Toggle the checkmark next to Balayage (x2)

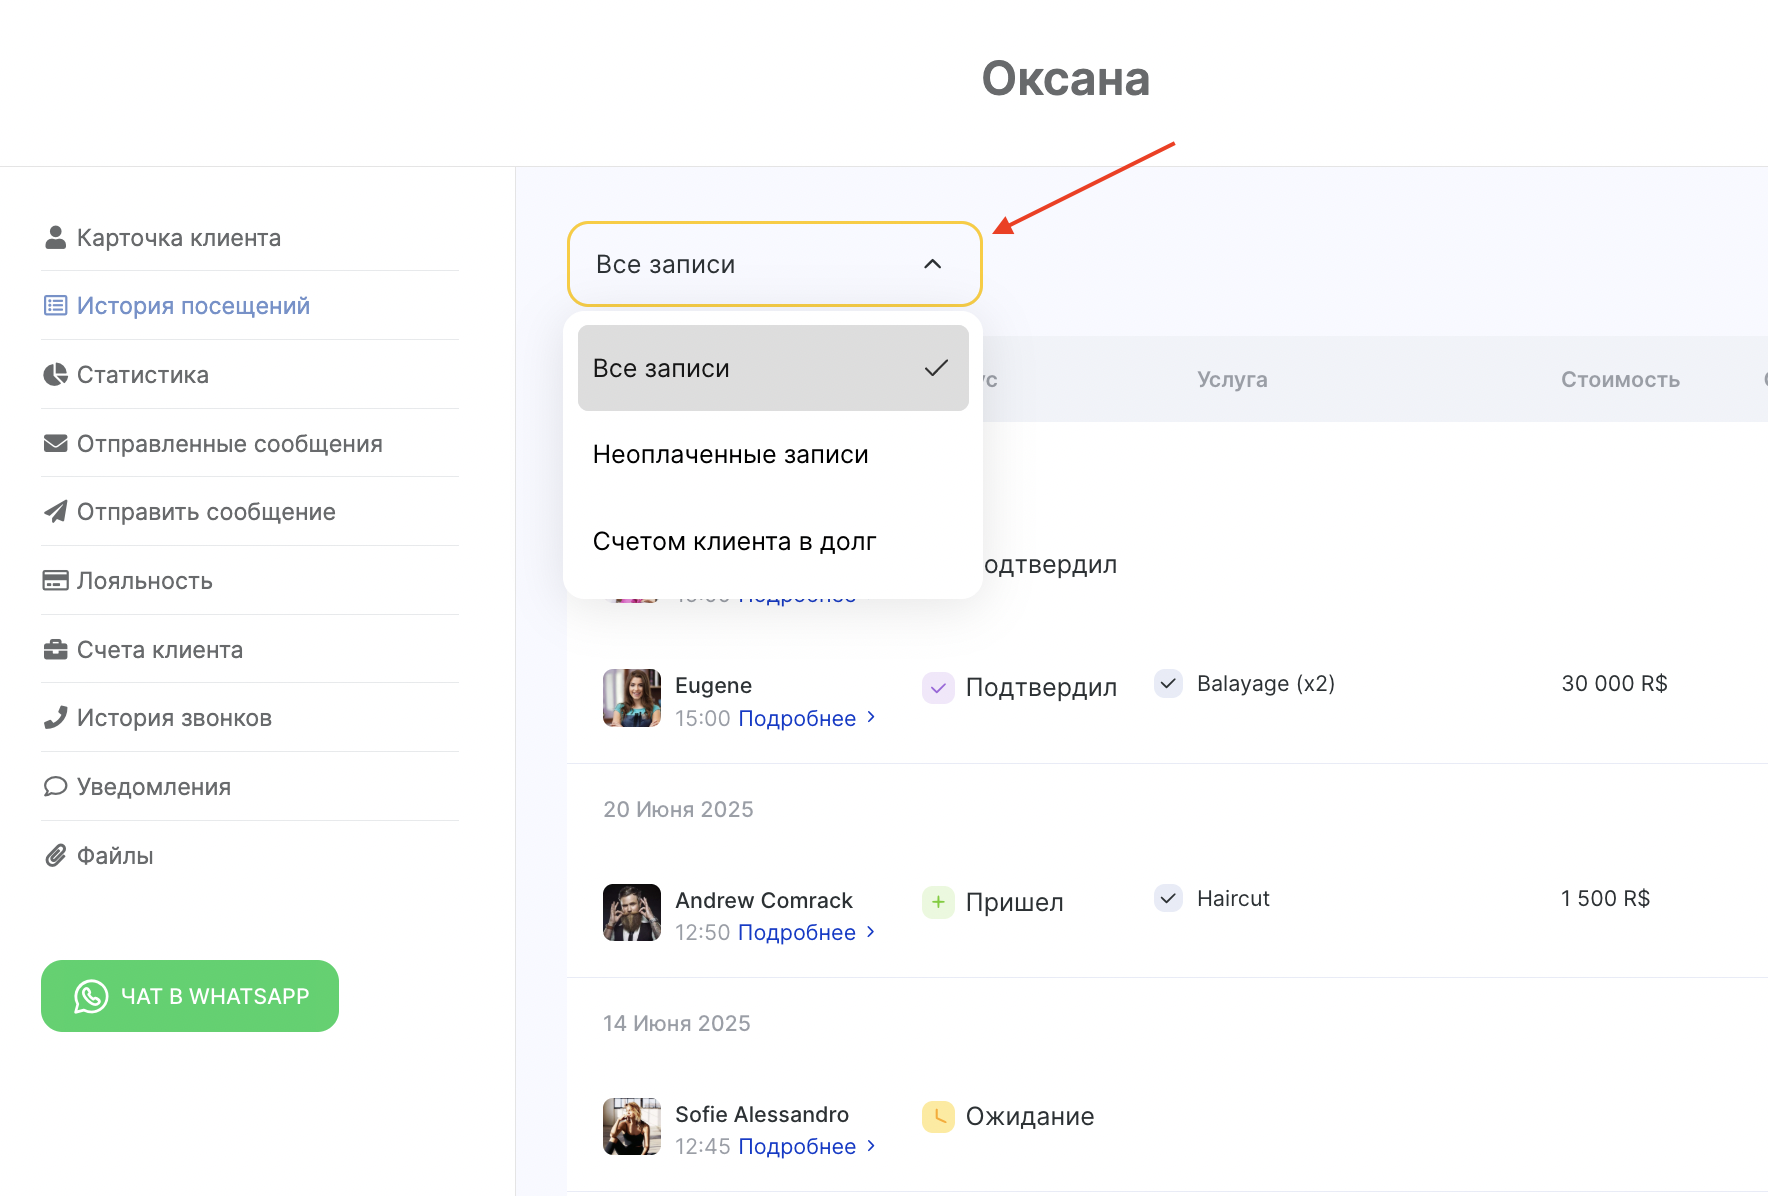tap(1168, 684)
